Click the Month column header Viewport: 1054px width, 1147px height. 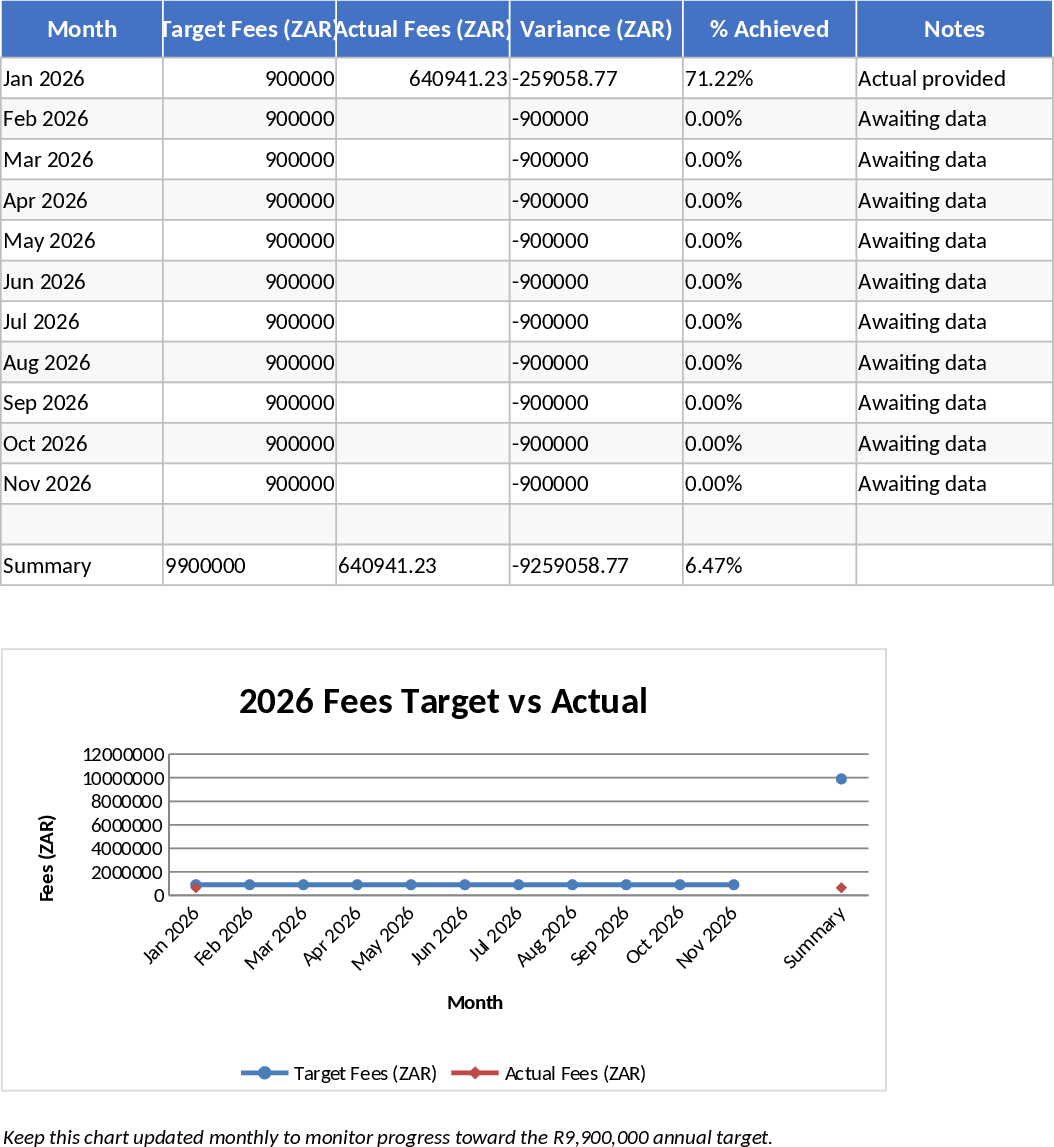coord(81,29)
